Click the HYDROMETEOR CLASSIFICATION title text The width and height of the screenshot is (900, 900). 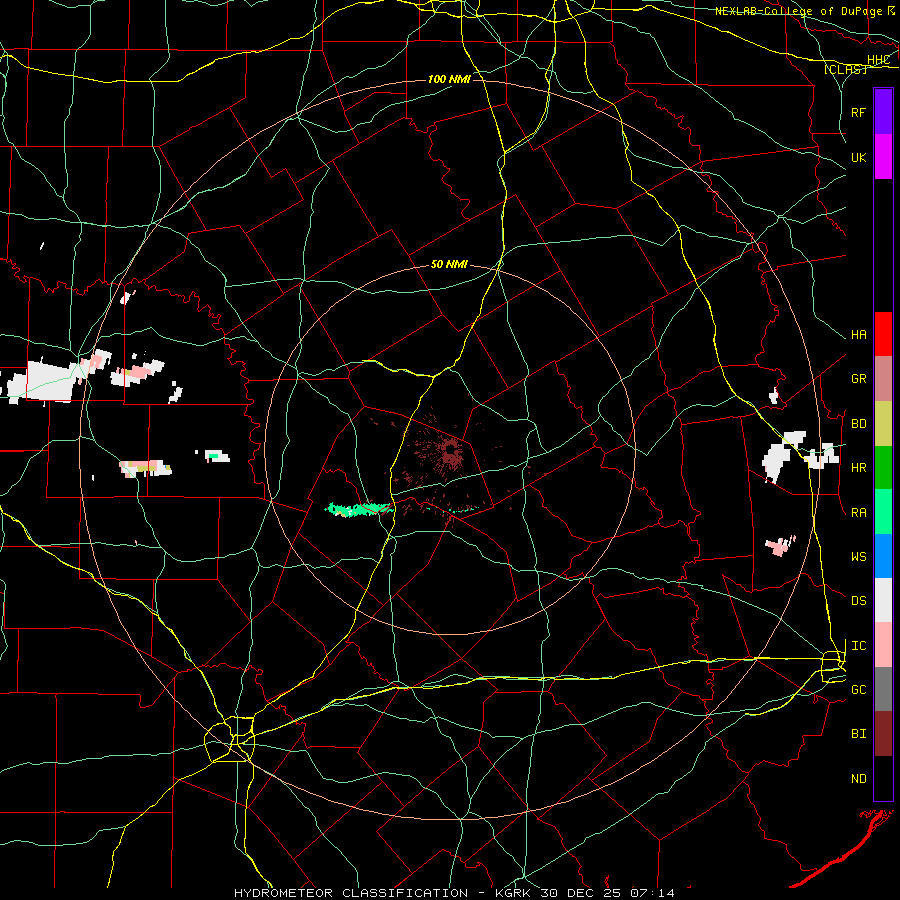[351, 893]
